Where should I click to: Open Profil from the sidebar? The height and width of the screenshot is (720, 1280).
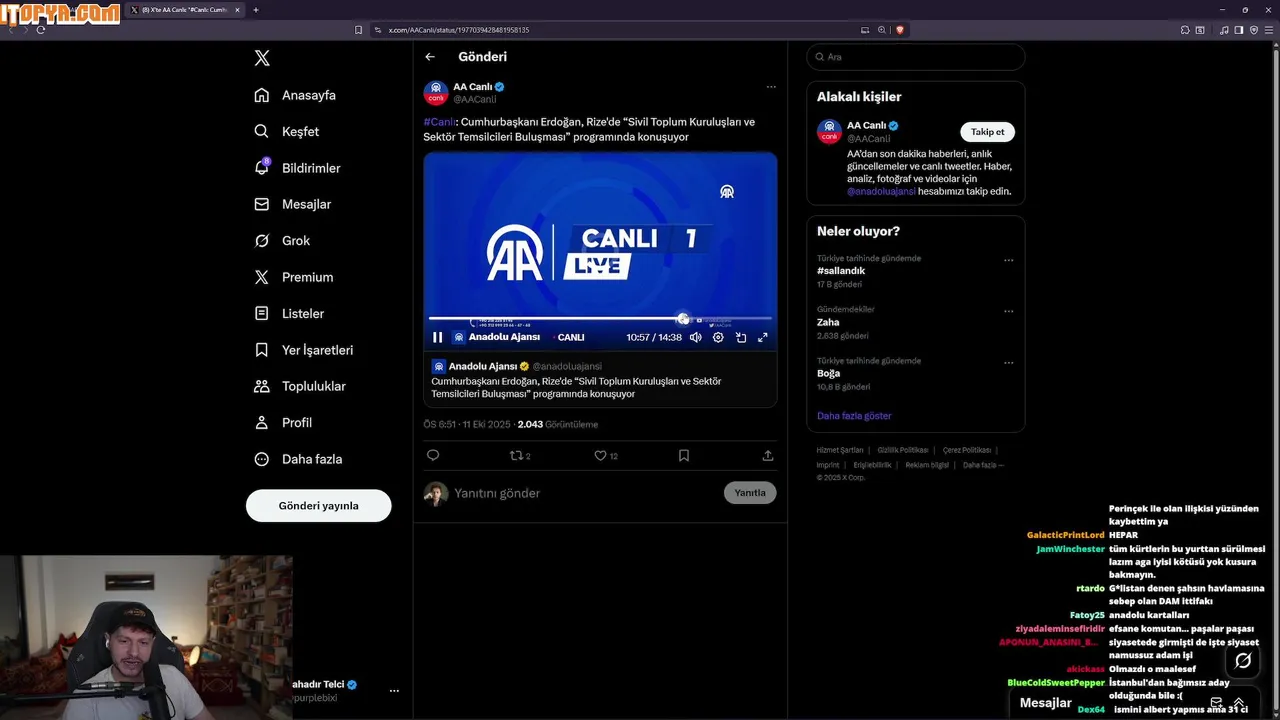pyautogui.click(x=283, y=423)
